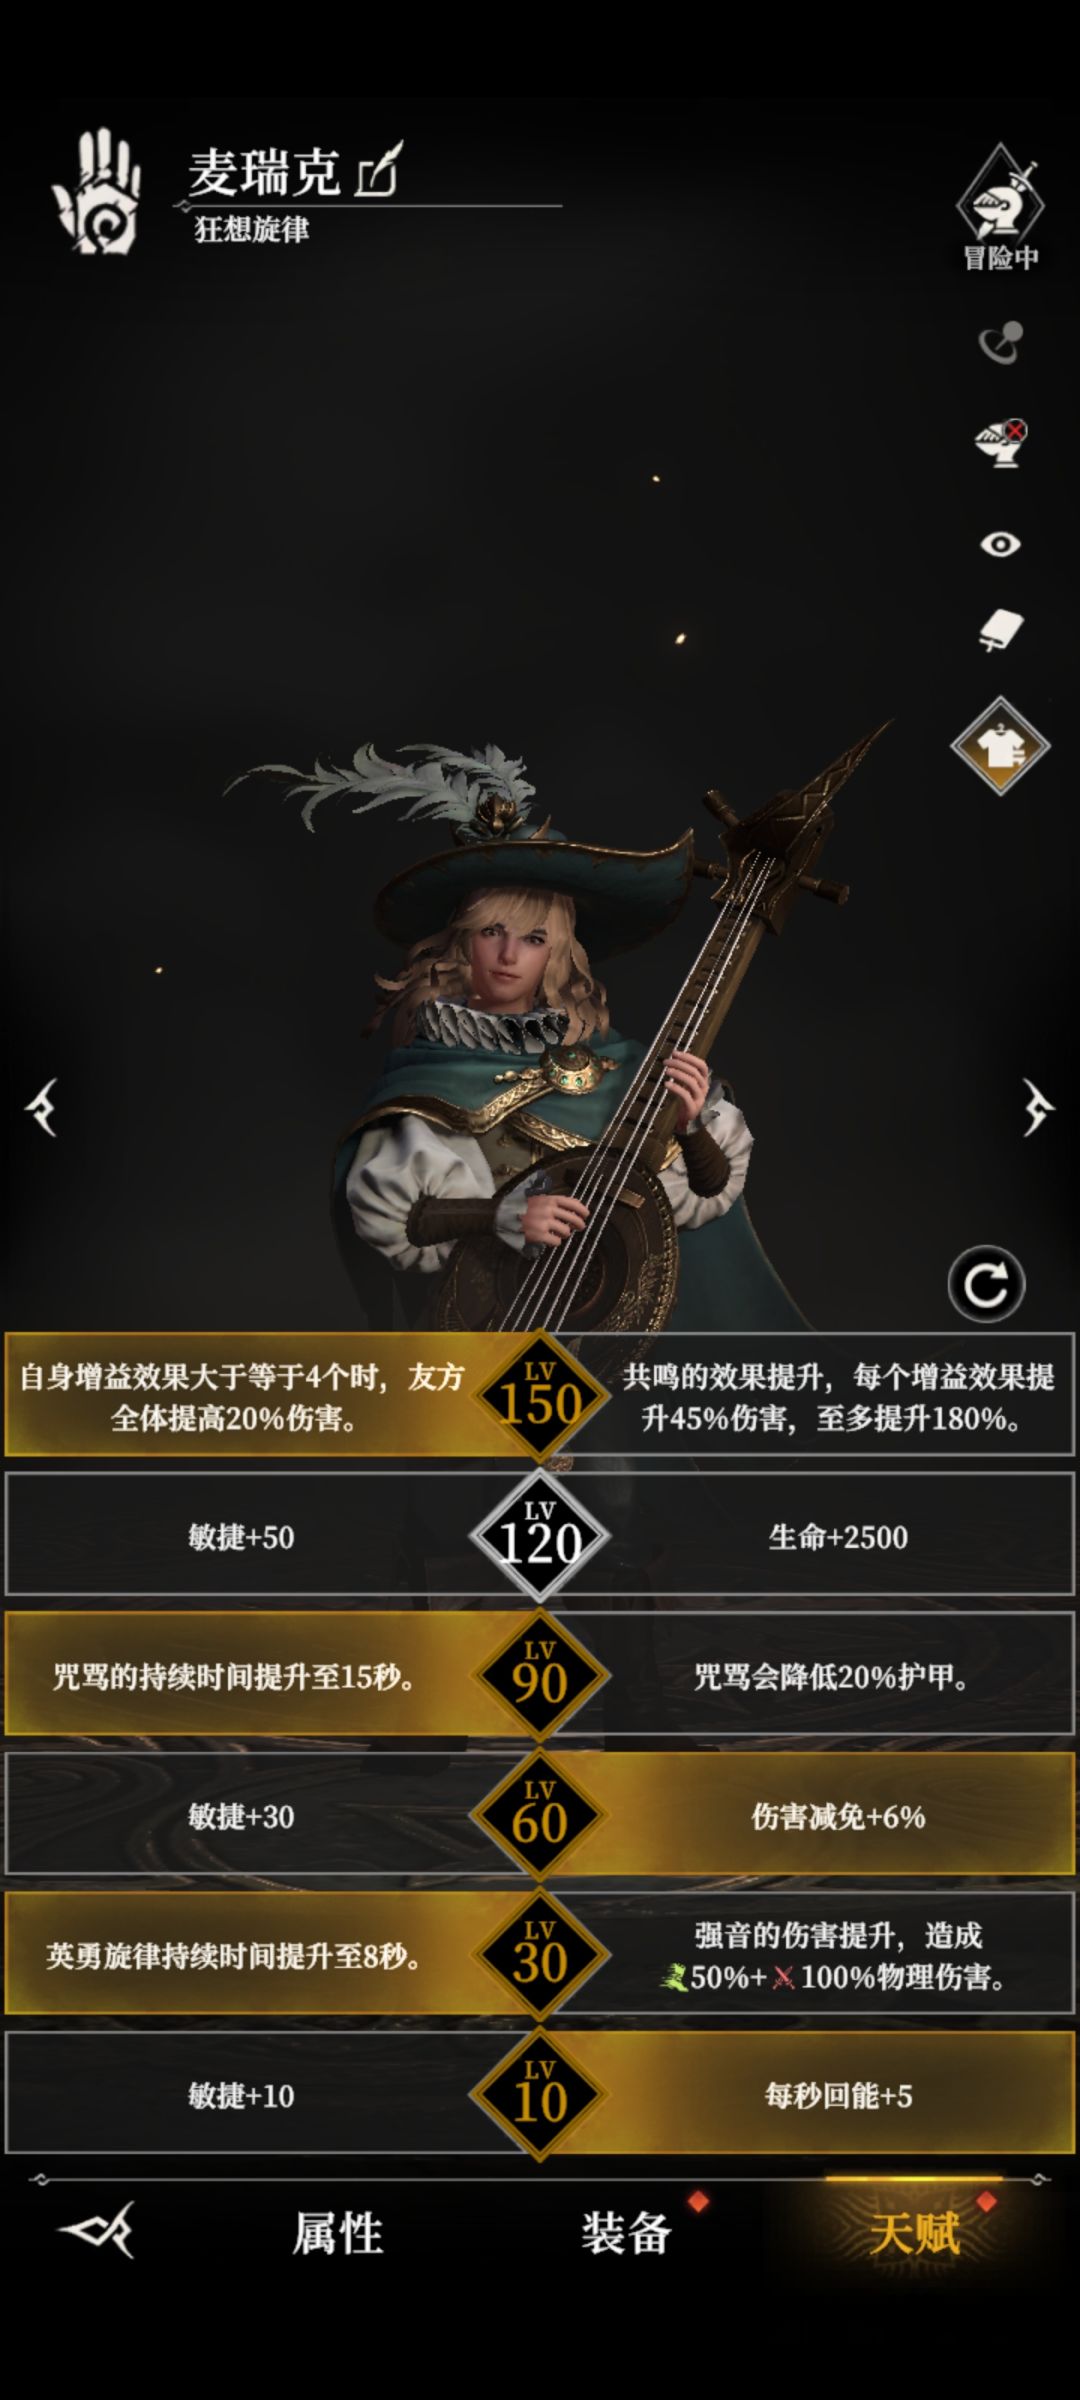1080x2400 pixels.
Task: Click the pacifier icon on right sidebar
Action: click(x=1000, y=342)
